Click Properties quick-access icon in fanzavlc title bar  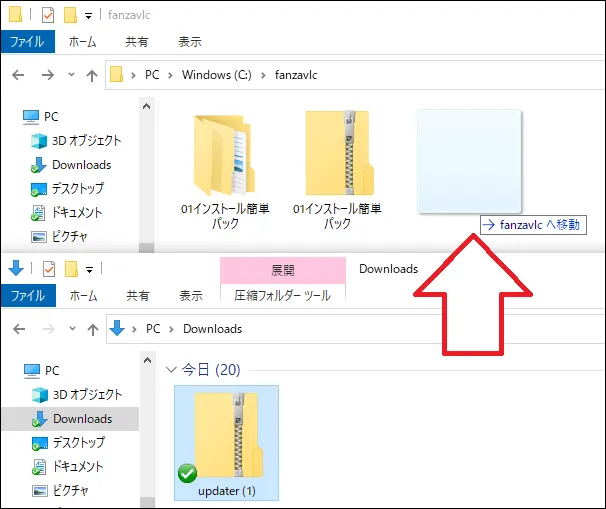click(48, 15)
